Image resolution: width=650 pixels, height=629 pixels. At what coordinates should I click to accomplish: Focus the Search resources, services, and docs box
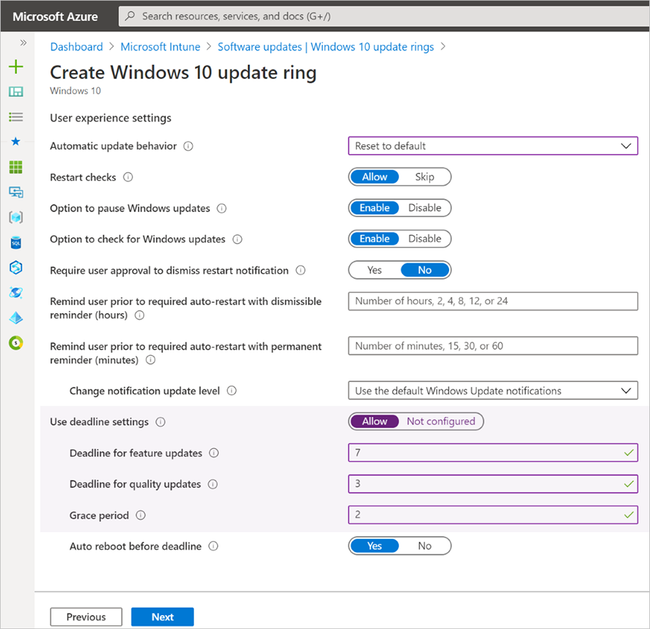[384, 16]
